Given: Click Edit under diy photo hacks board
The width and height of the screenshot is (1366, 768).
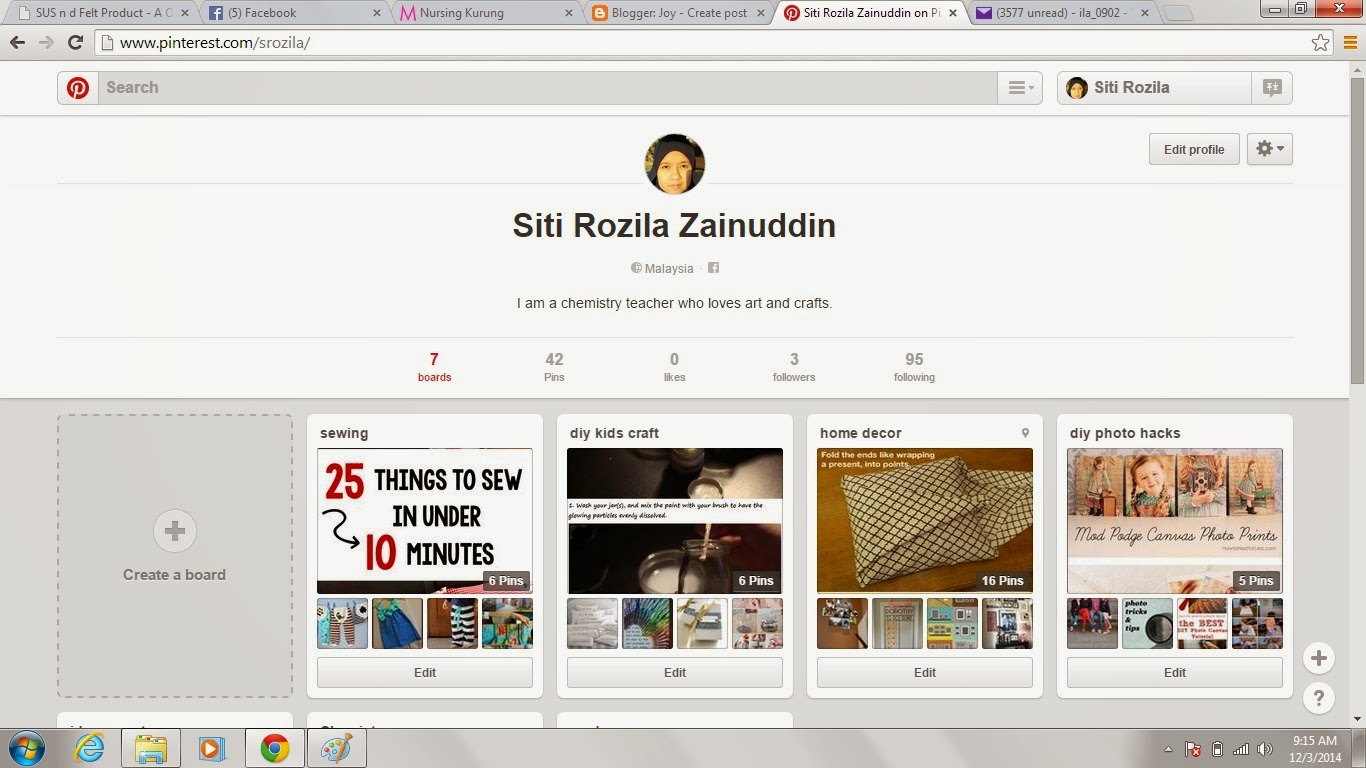Looking at the screenshot, I should pyautogui.click(x=1175, y=673).
